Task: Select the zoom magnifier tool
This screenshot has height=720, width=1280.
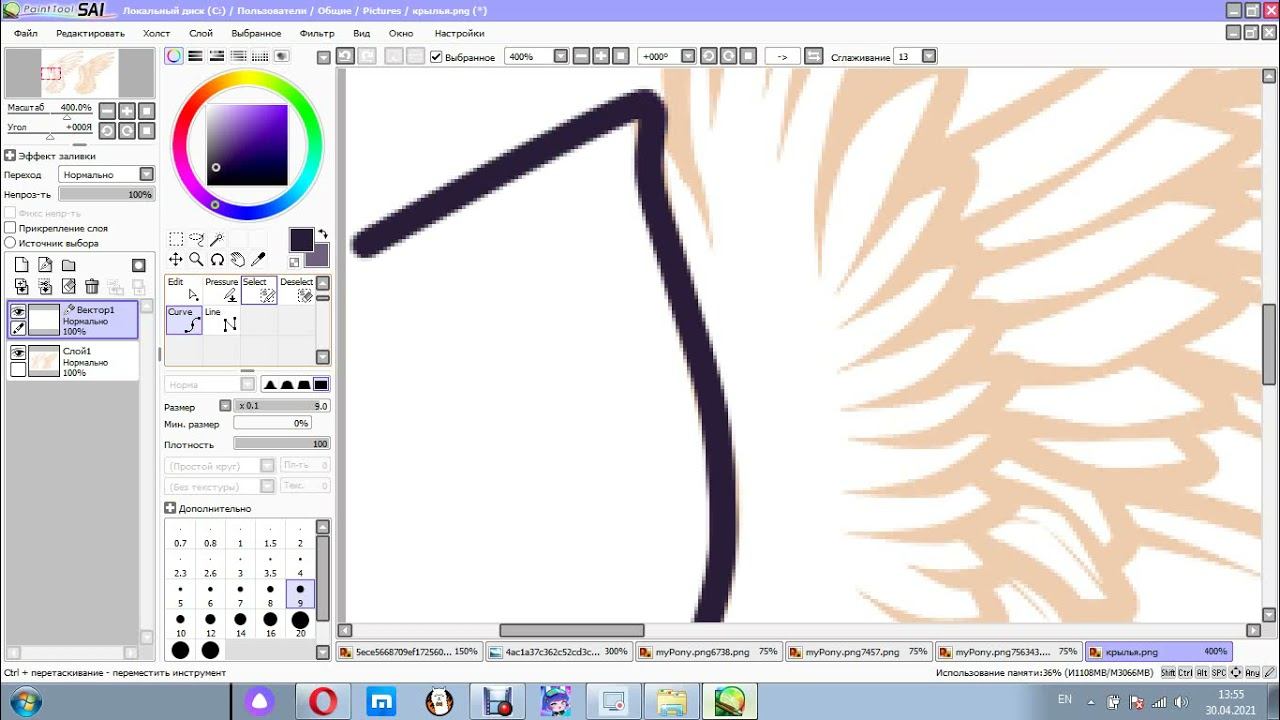Action: (x=196, y=259)
